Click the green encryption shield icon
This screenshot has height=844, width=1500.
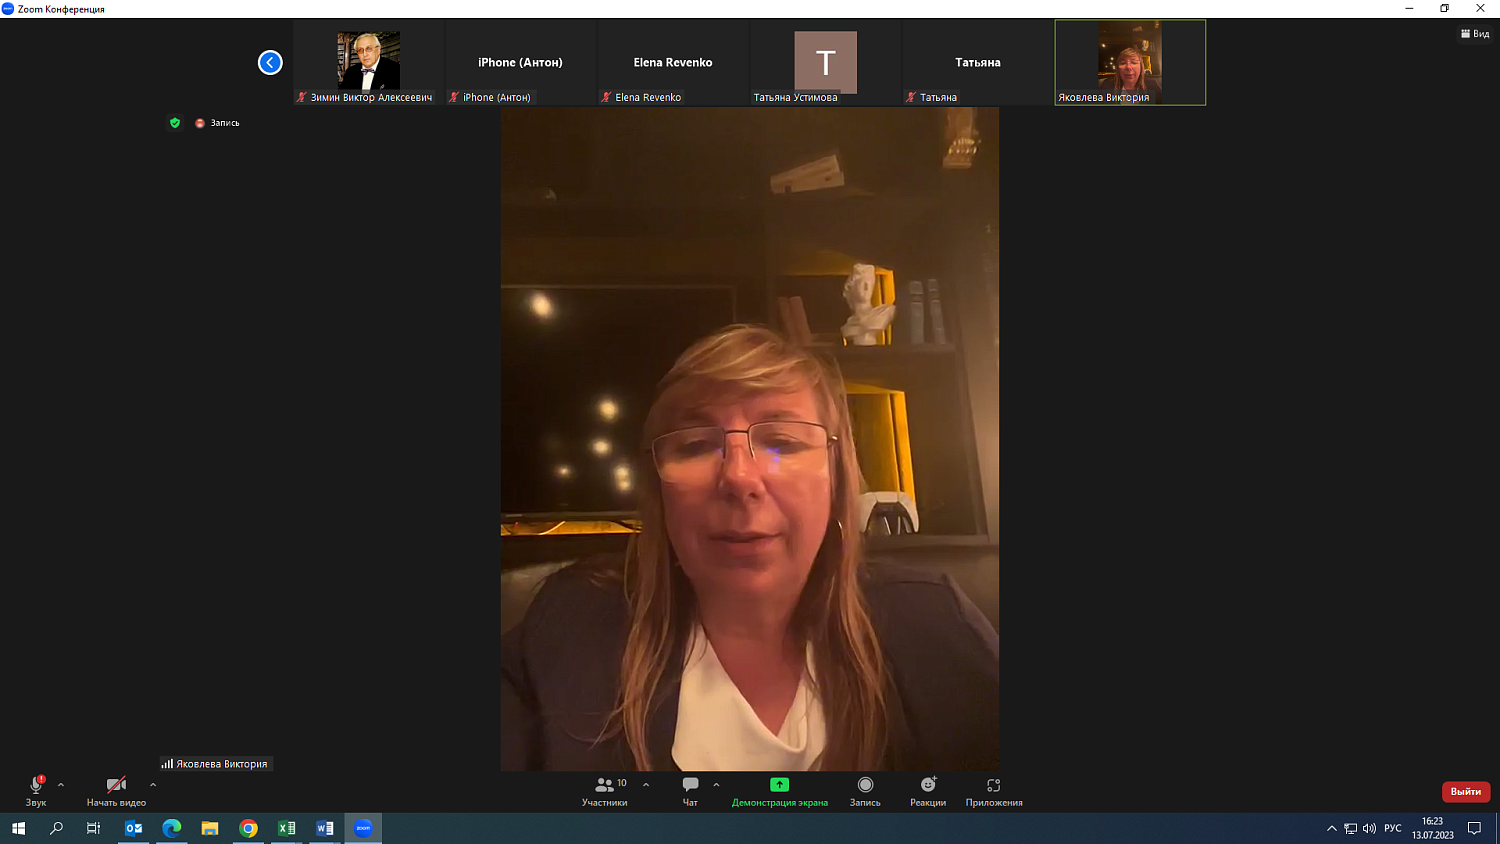coord(175,123)
